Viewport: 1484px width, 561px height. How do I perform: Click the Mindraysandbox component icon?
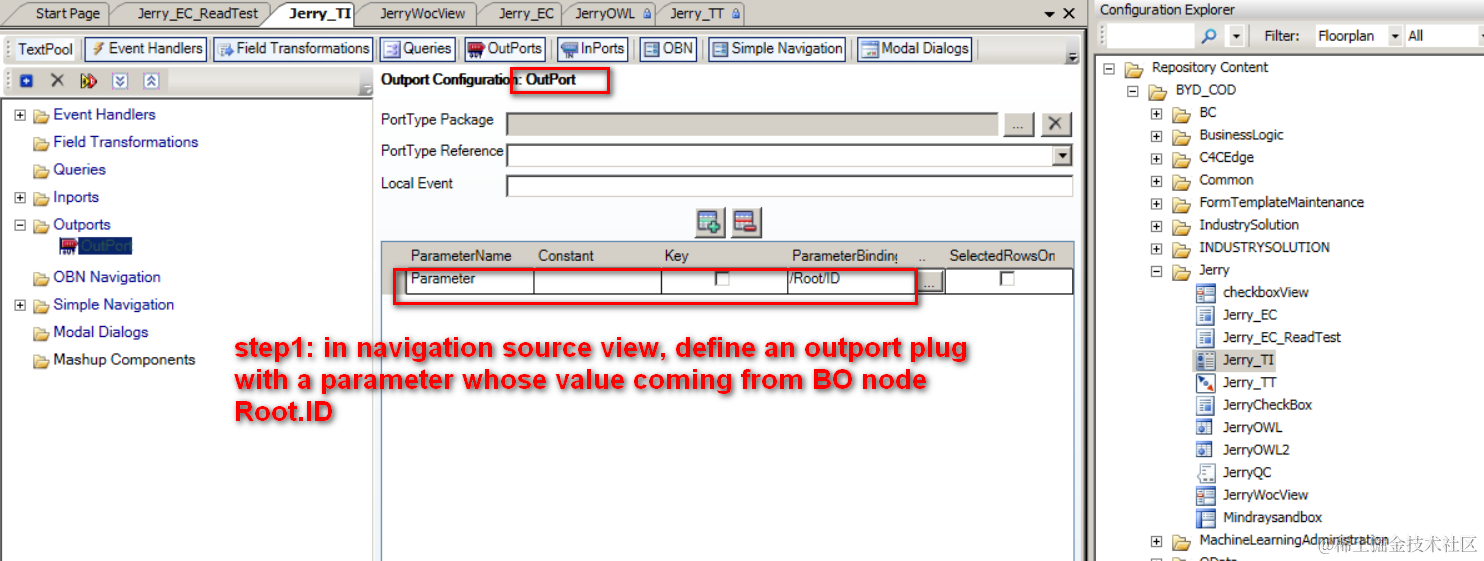coord(1206,518)
